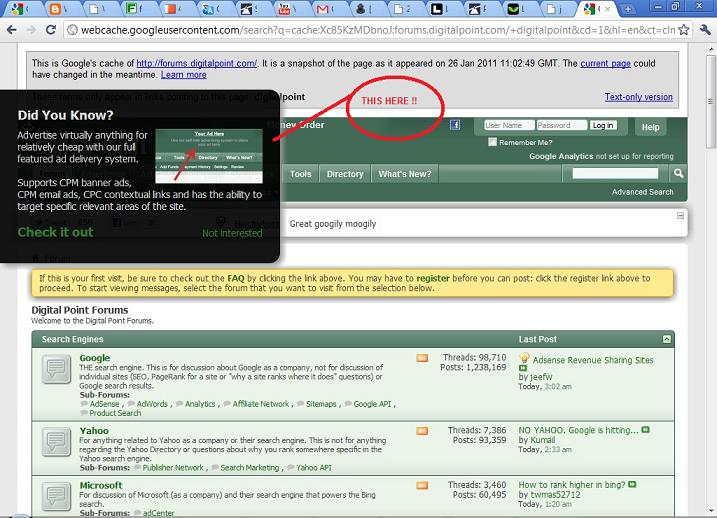Image resolution: width=717 pixels, height=518 pixels.
Task: Click lightbulb icon beside Adsense Revenue Sharing Sites
Action: (x=524, y=358)
